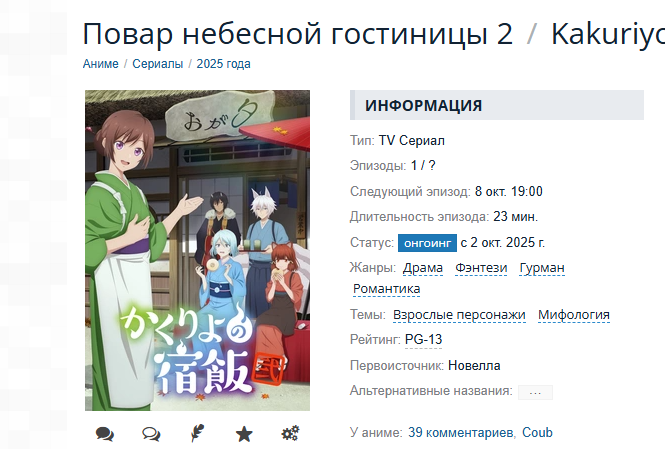The width and height of the screenshot is (665, 449).
Task: Select the Фэнтези genre tag
Action: tap(481, 268)
